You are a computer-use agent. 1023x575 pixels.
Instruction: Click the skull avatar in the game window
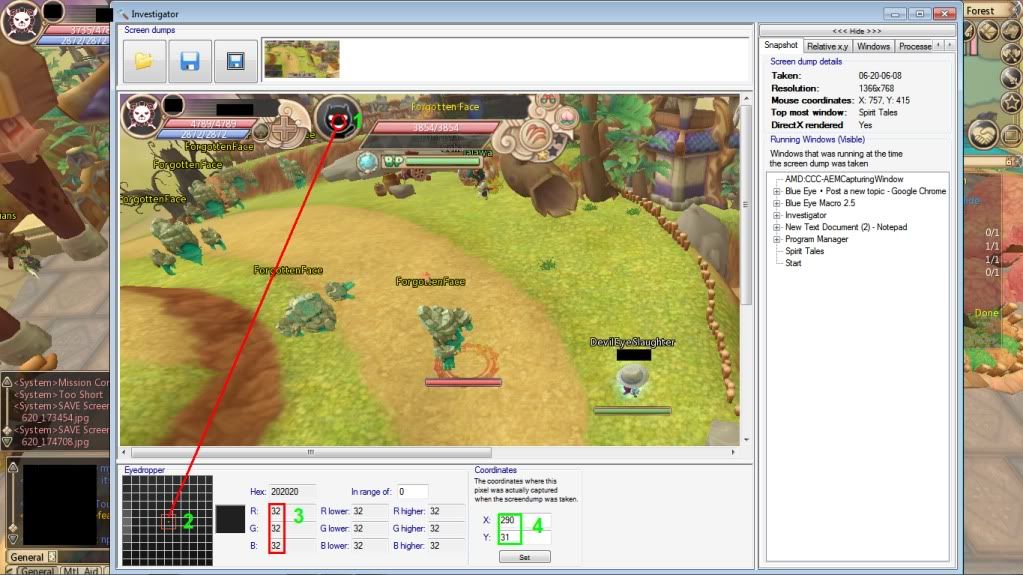[x=22, y=22]
